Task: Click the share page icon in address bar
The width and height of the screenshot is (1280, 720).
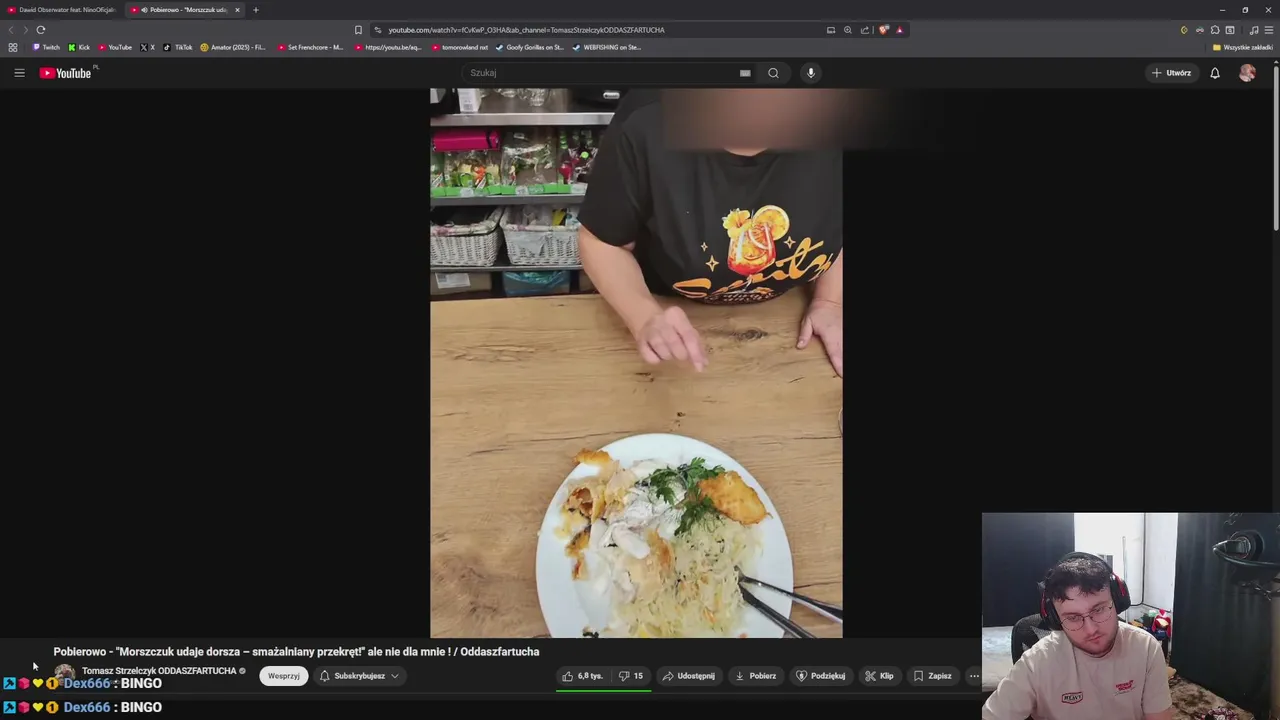Action: pyautogui.click(x=865, y=30)
